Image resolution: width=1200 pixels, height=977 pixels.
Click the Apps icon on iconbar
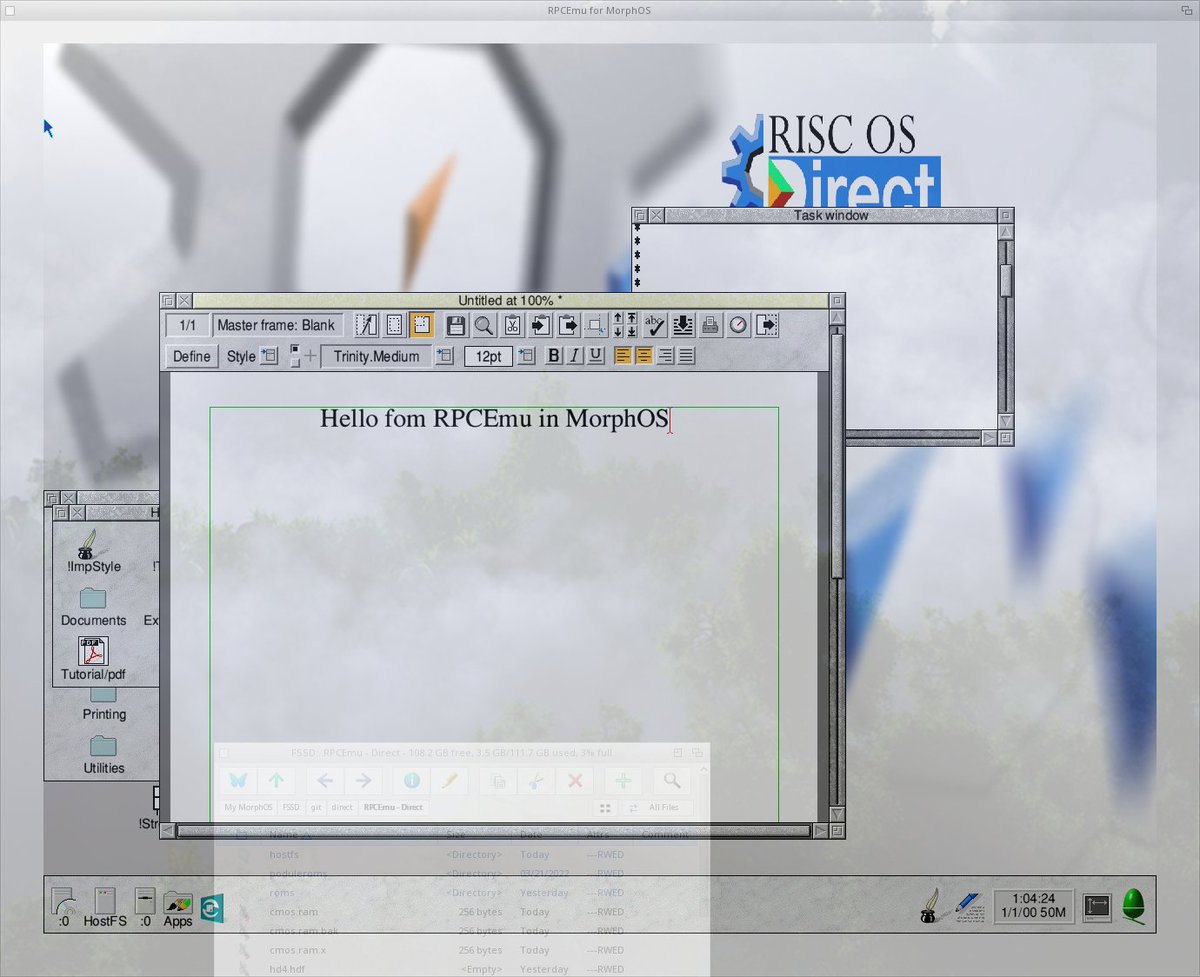coord(178,908)
